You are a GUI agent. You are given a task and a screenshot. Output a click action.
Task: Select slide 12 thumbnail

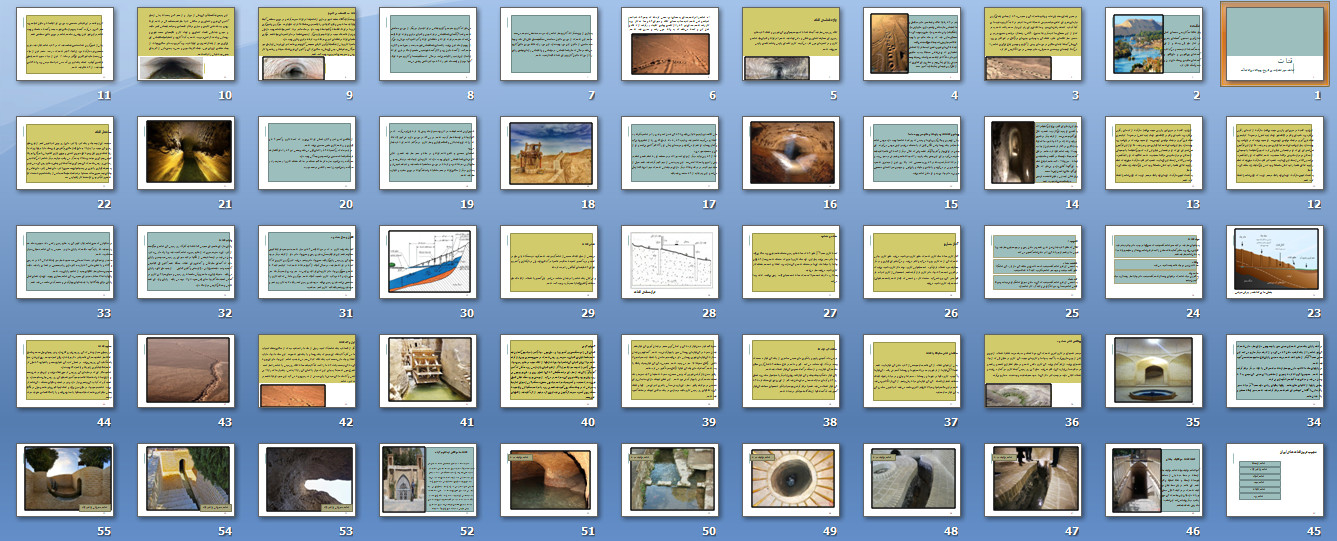point(1275,153)
